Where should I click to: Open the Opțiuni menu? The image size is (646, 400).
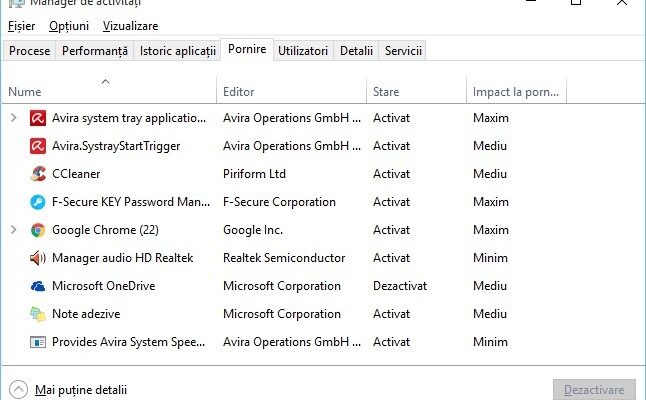coord(69,26)
